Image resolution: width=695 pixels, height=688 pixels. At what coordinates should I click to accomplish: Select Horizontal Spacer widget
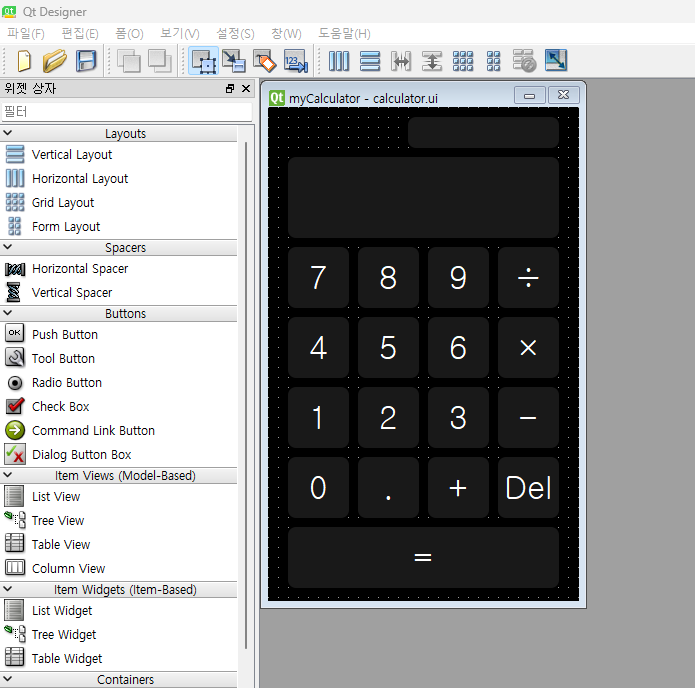80,269
